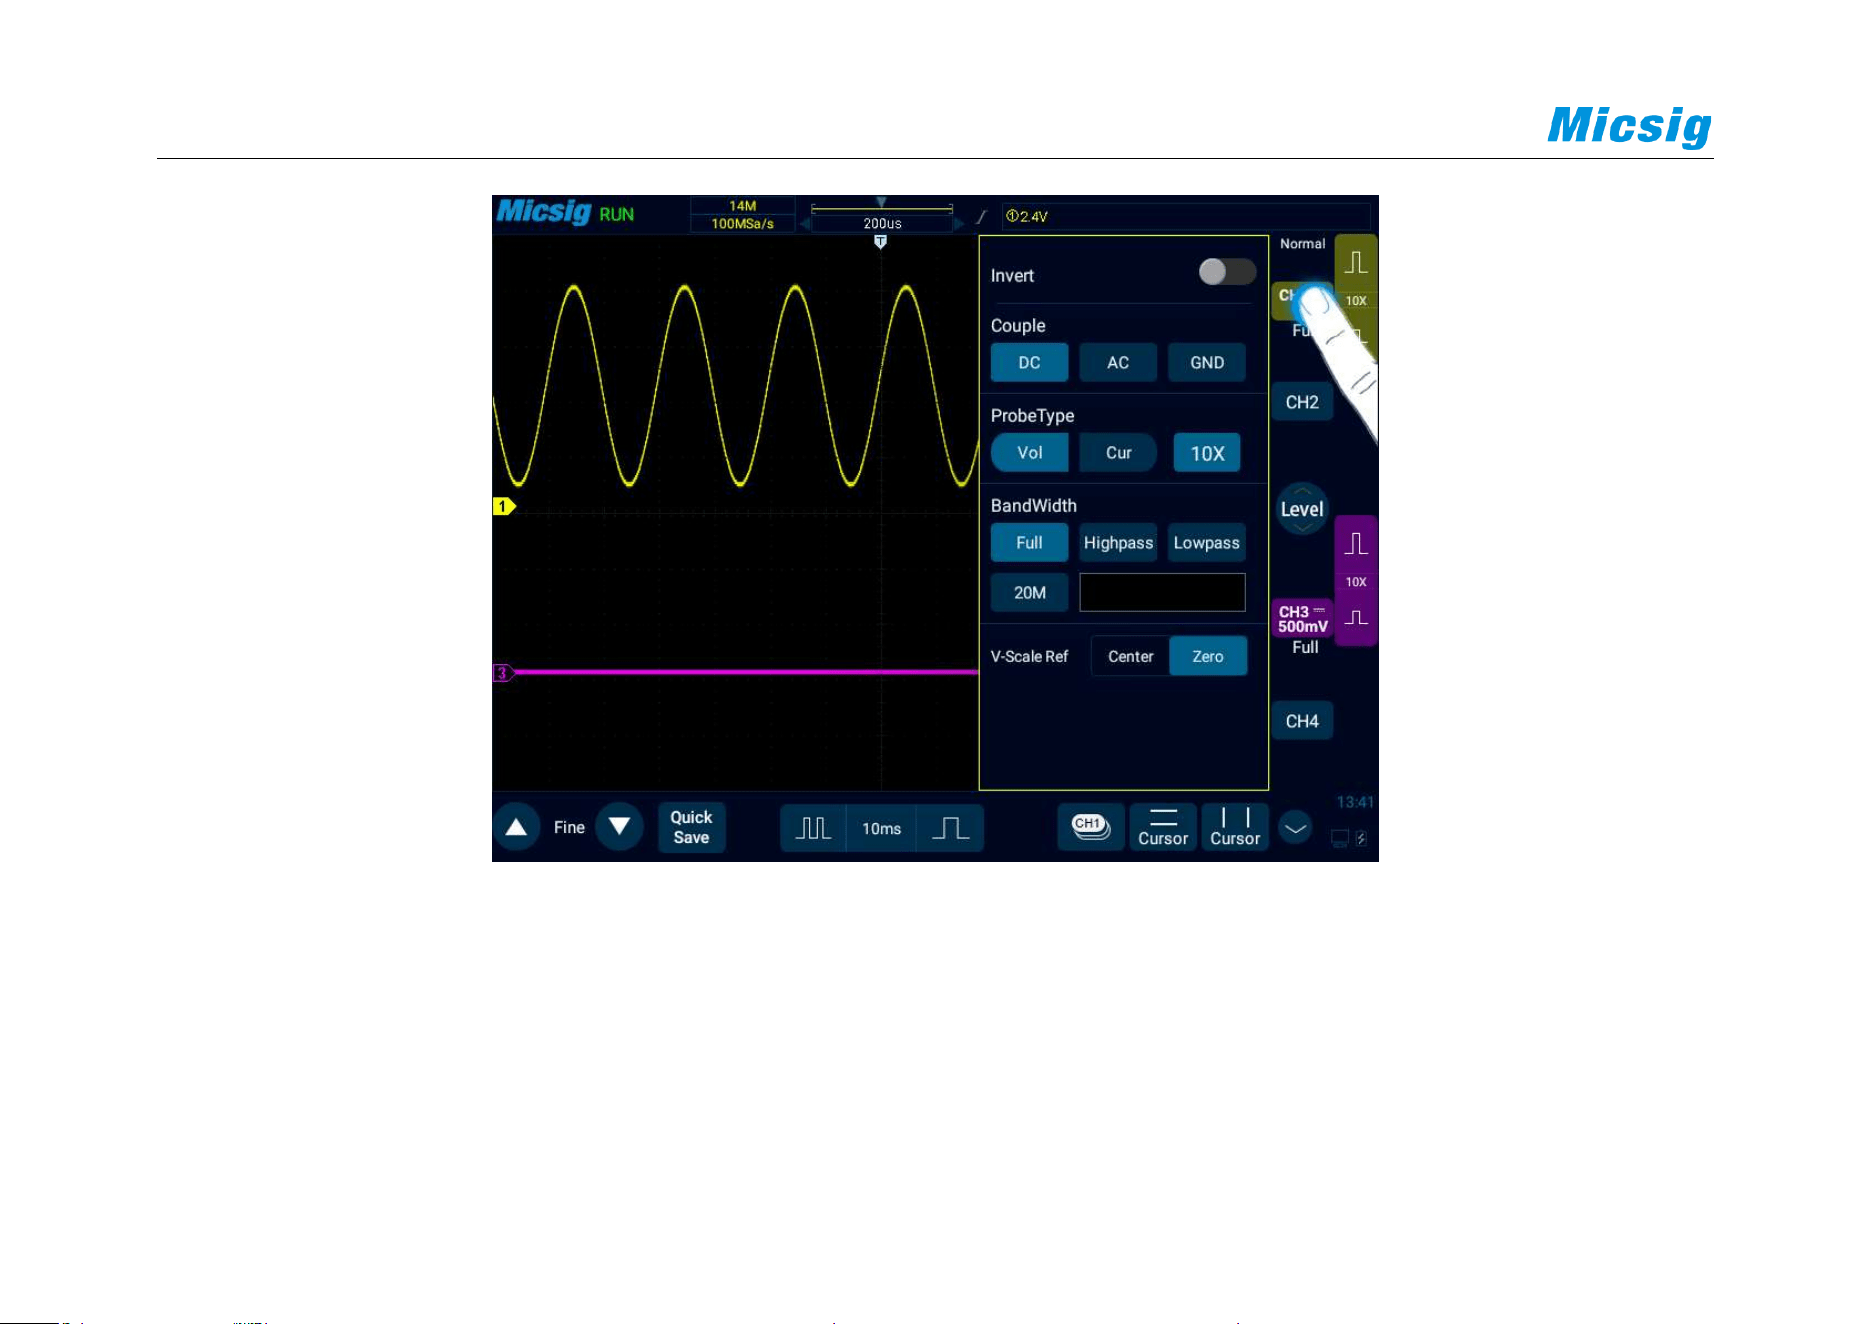The height and width of the screenshot is (1324, 1872).
Task: Click the multi-pulse timebase icon left of 10ms
Action: (x=813, y=828)
